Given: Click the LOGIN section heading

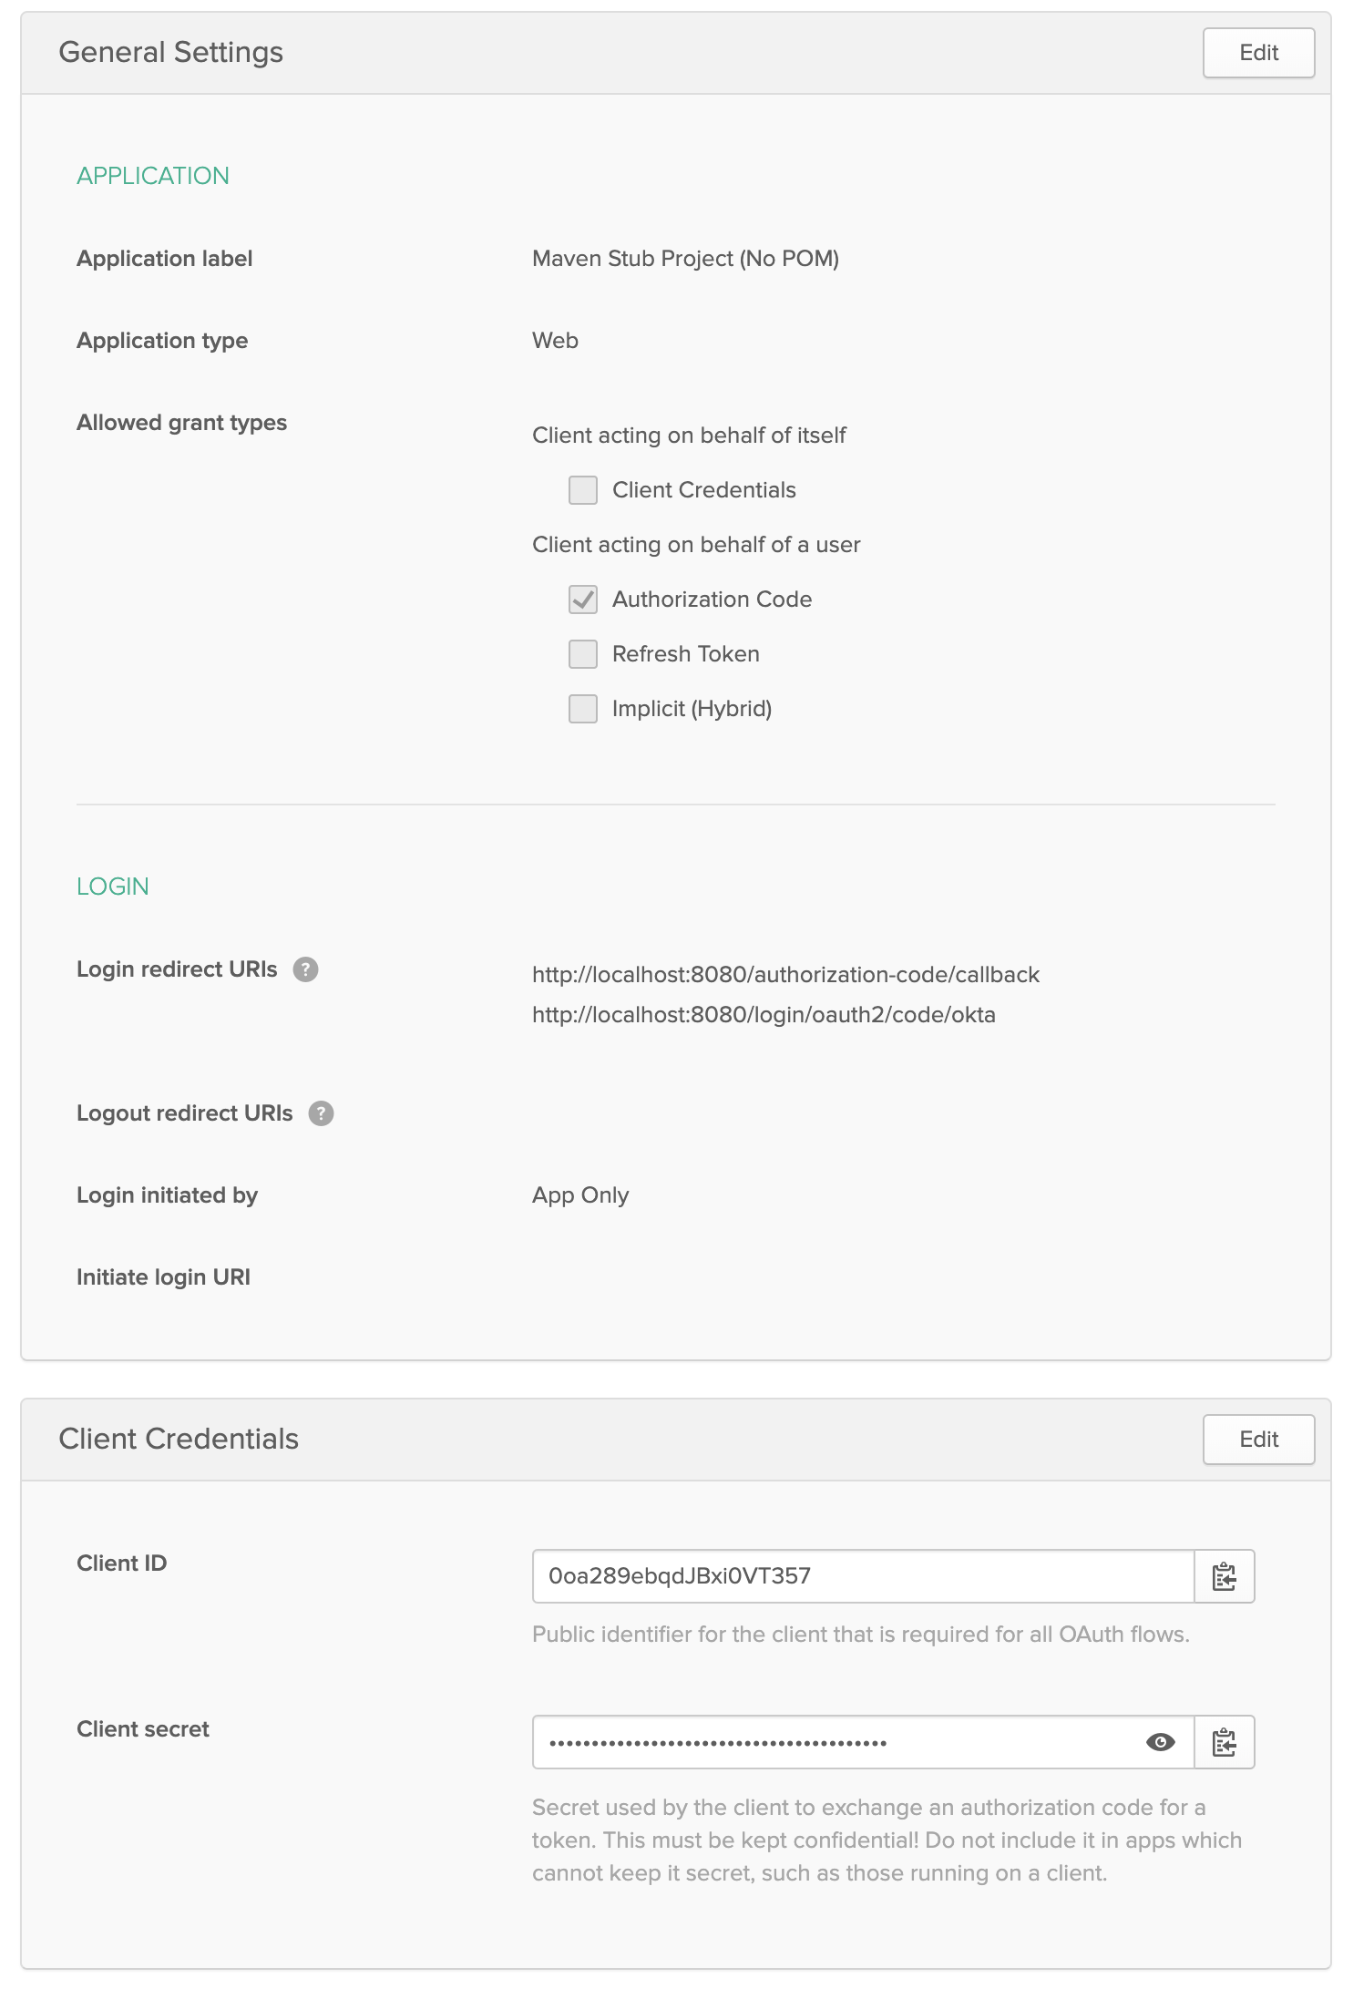Looking at the screenshot, I should pyautogui.click(x=112, y=887).
